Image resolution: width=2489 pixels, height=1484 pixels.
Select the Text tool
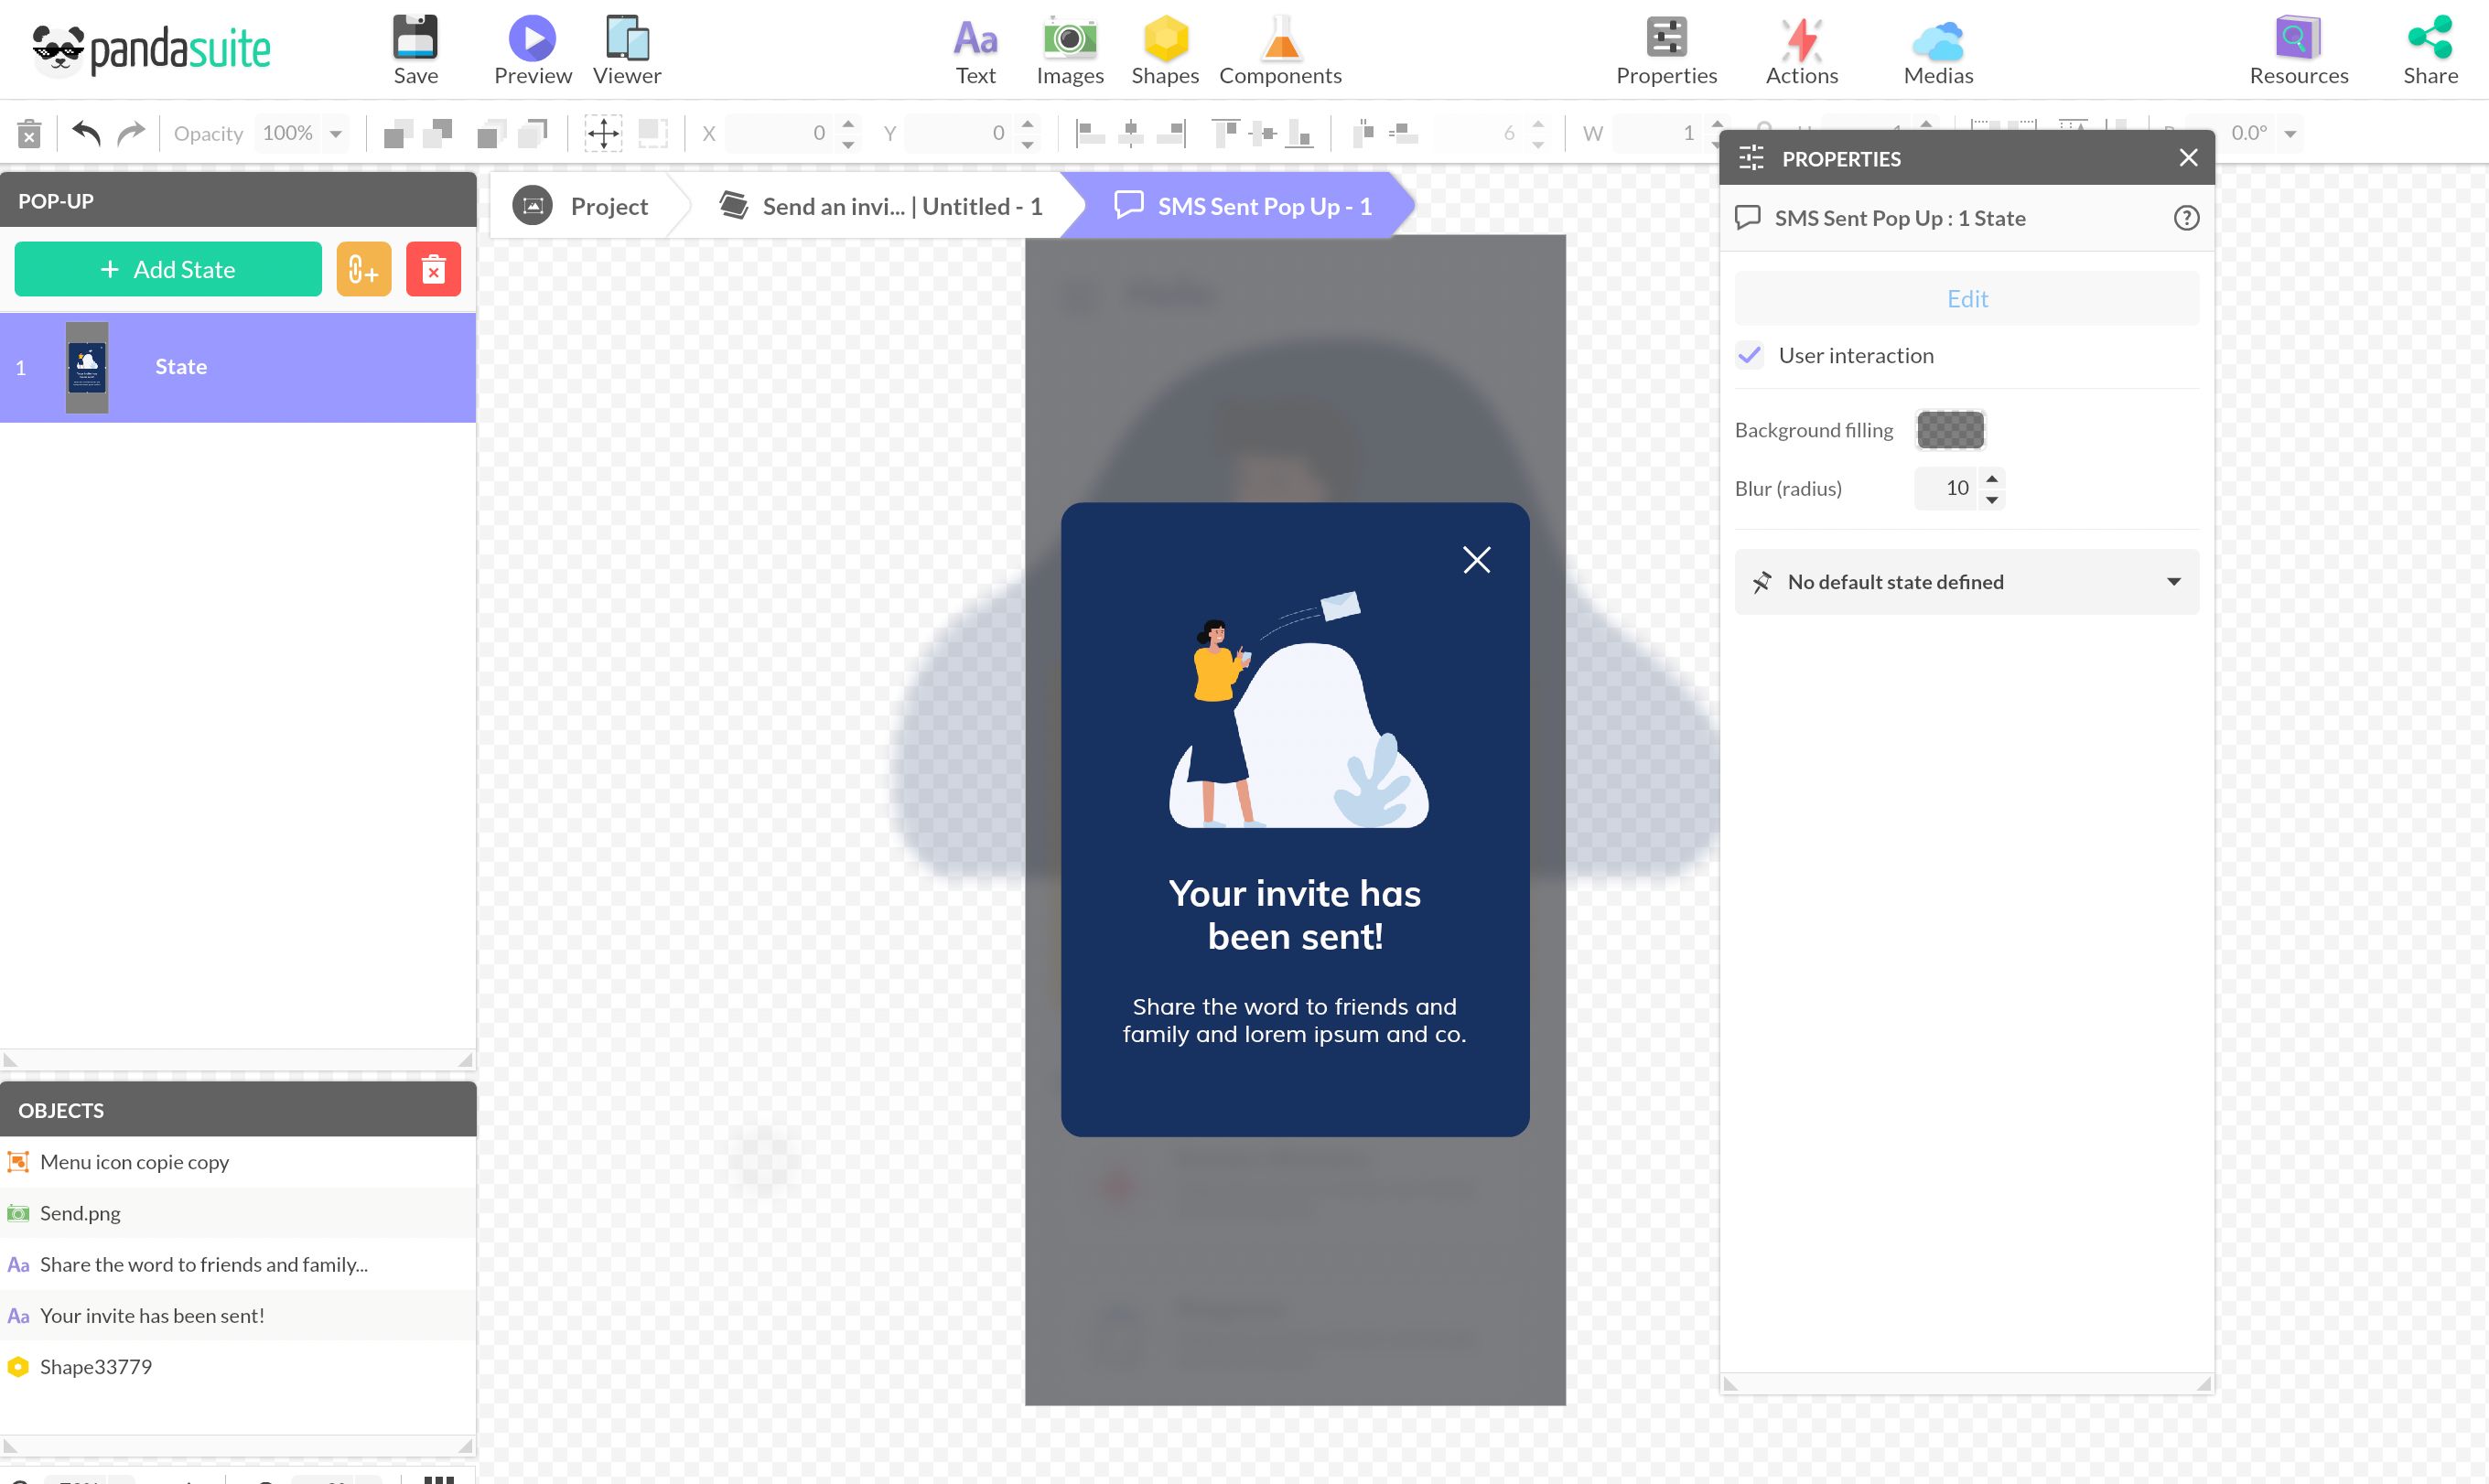click(x=975, y=47)
